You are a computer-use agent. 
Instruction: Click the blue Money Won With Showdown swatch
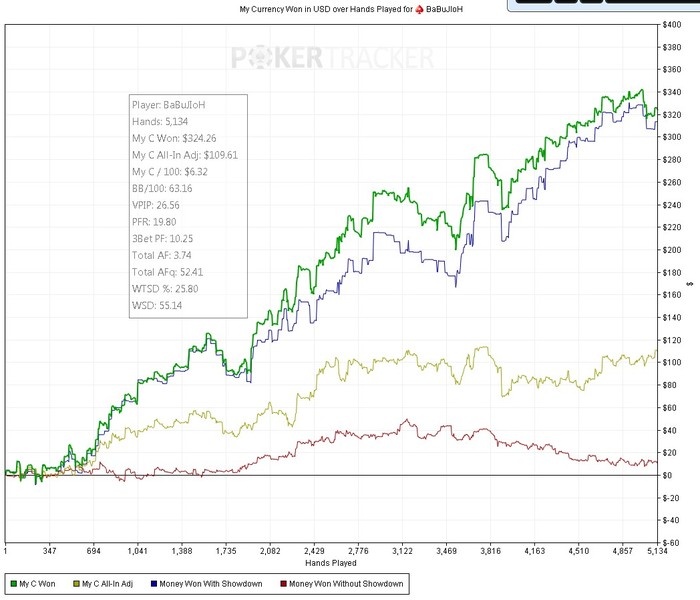click(154, 583)
